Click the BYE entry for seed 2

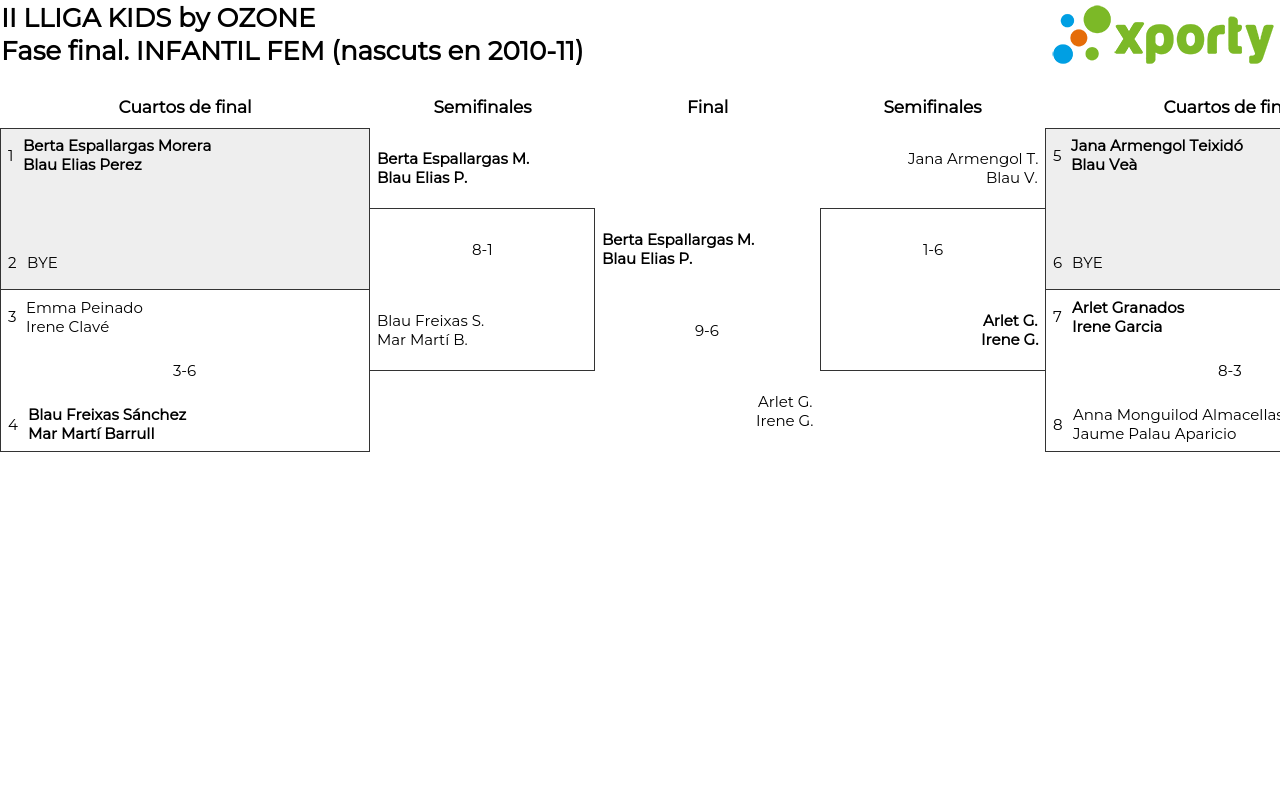click(42, 263)
